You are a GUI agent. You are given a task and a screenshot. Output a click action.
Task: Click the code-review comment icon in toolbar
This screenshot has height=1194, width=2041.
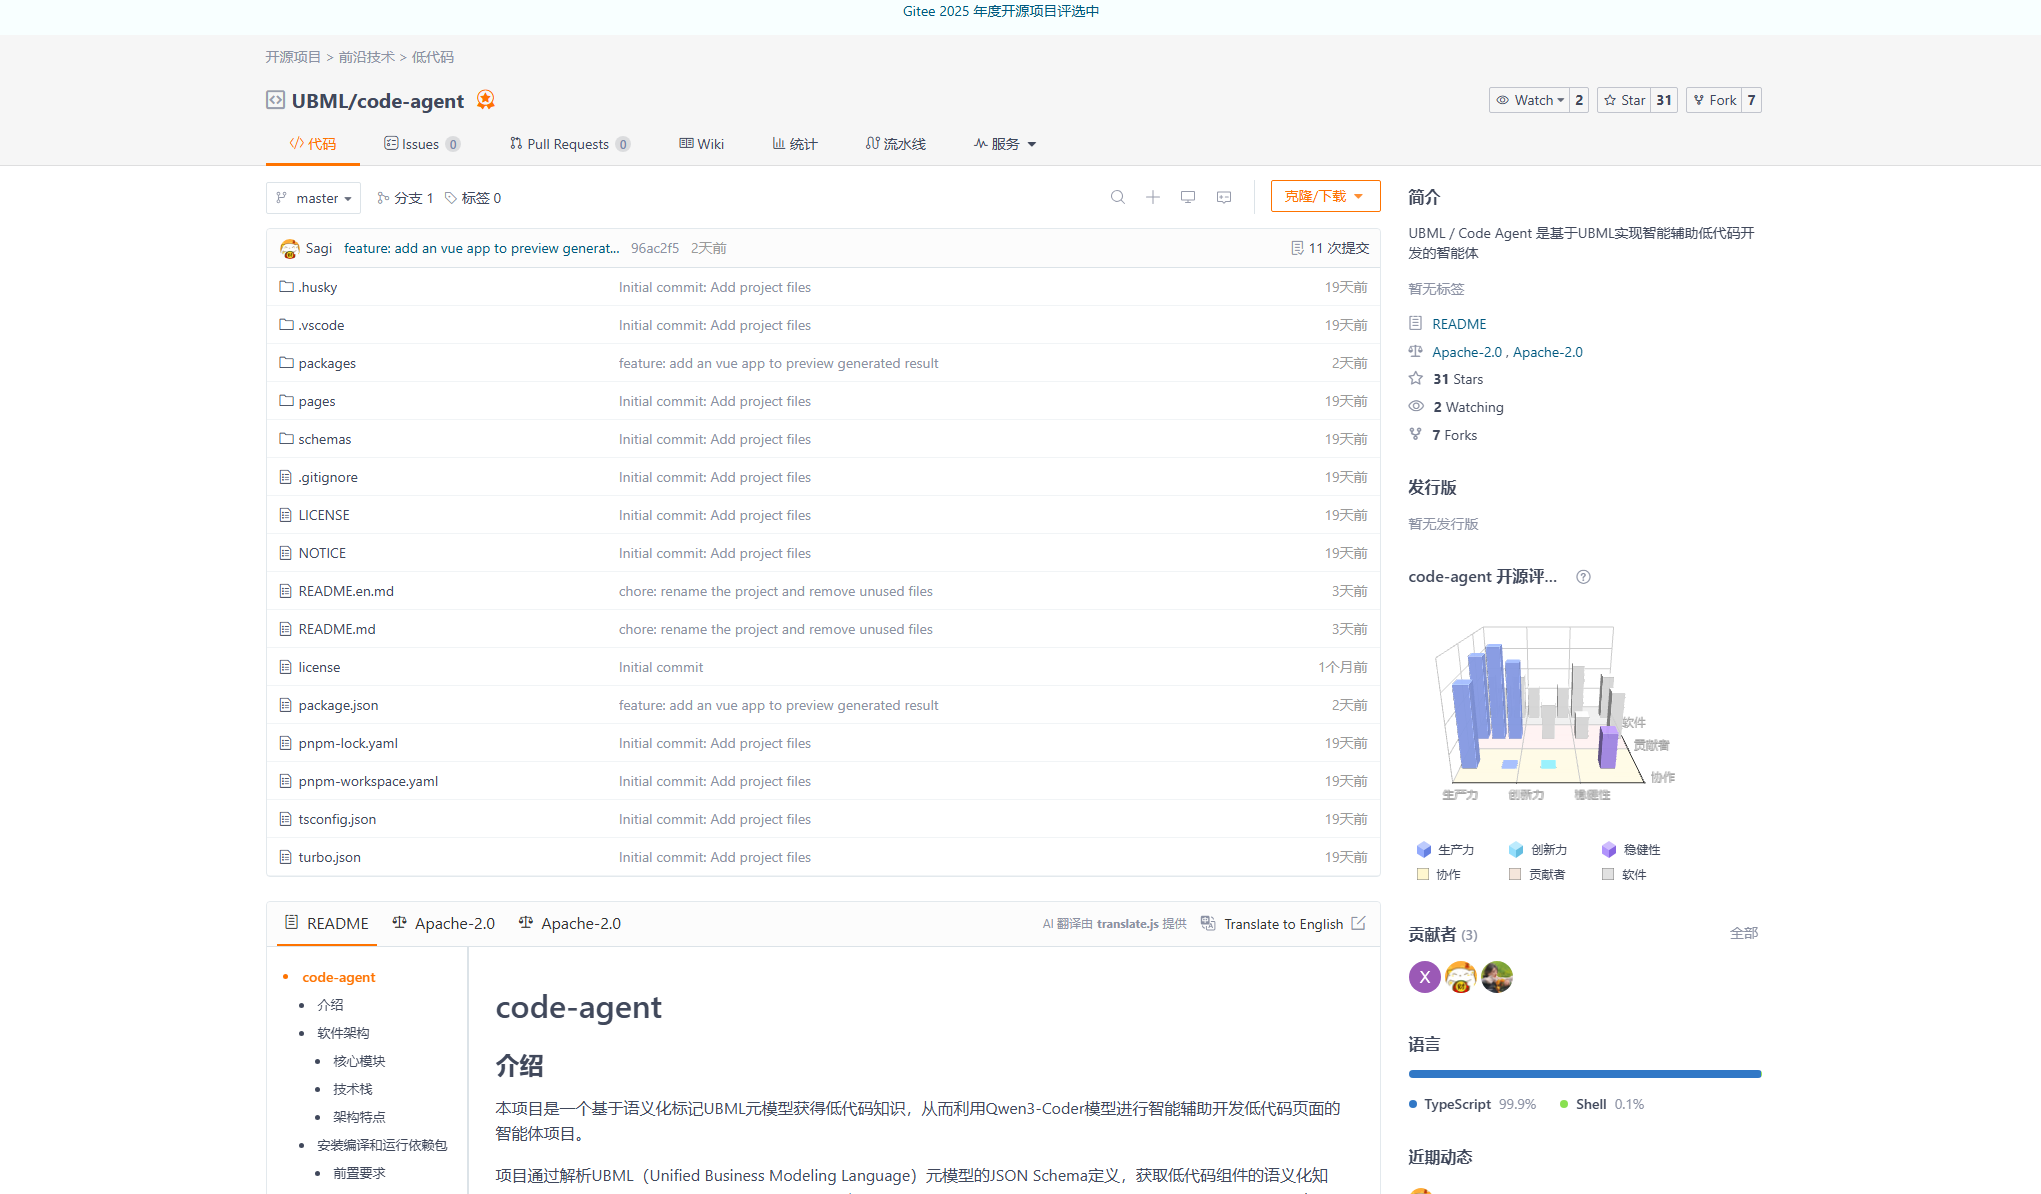(1223, 197)
